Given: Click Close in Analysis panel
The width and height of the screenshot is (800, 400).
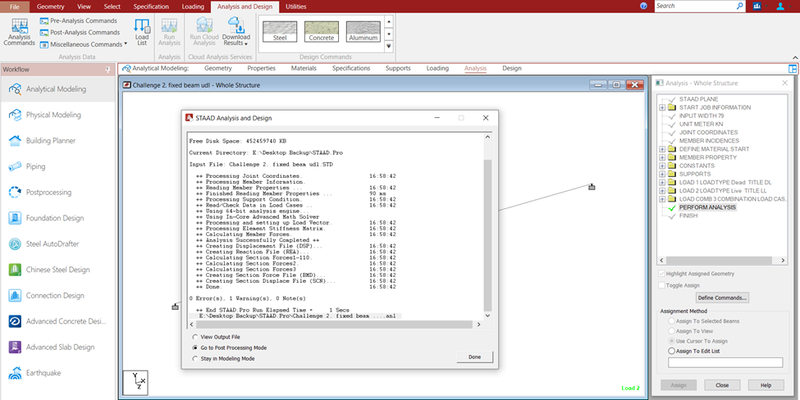Looking at the screenshot, I should tap(721, 385).
